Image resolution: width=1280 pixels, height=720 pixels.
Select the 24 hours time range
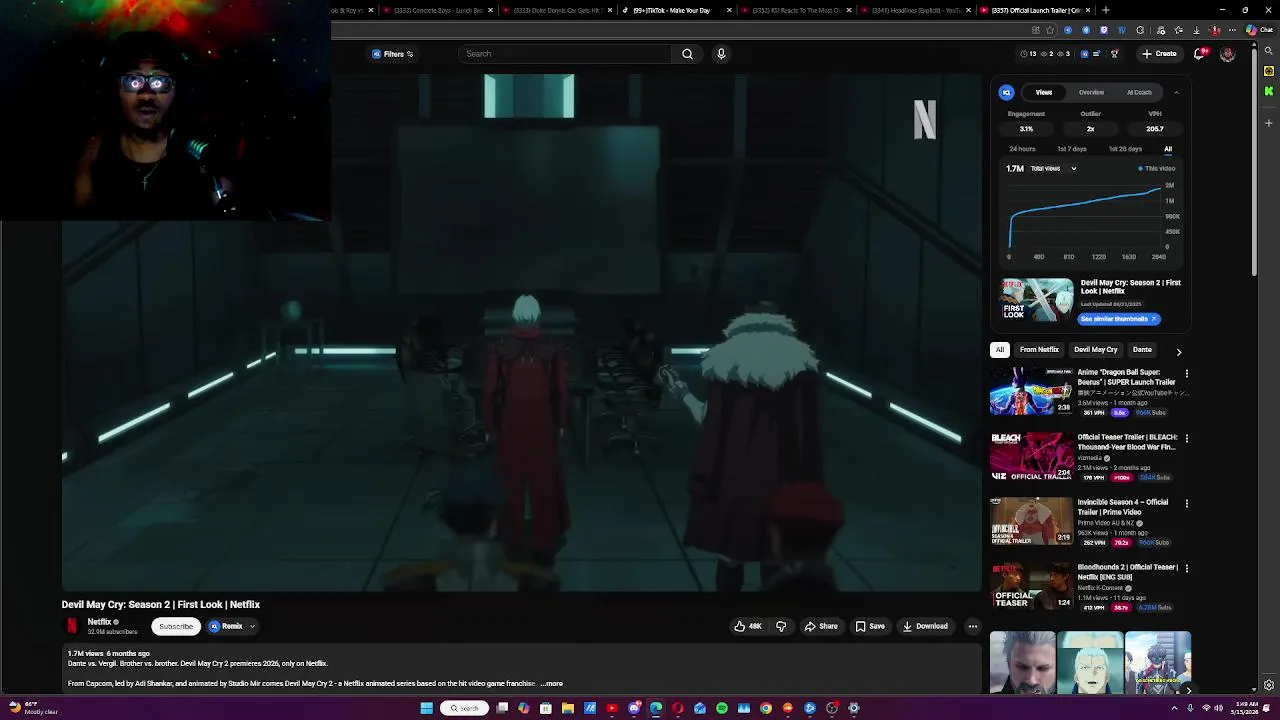click(x=1022, y=149)
